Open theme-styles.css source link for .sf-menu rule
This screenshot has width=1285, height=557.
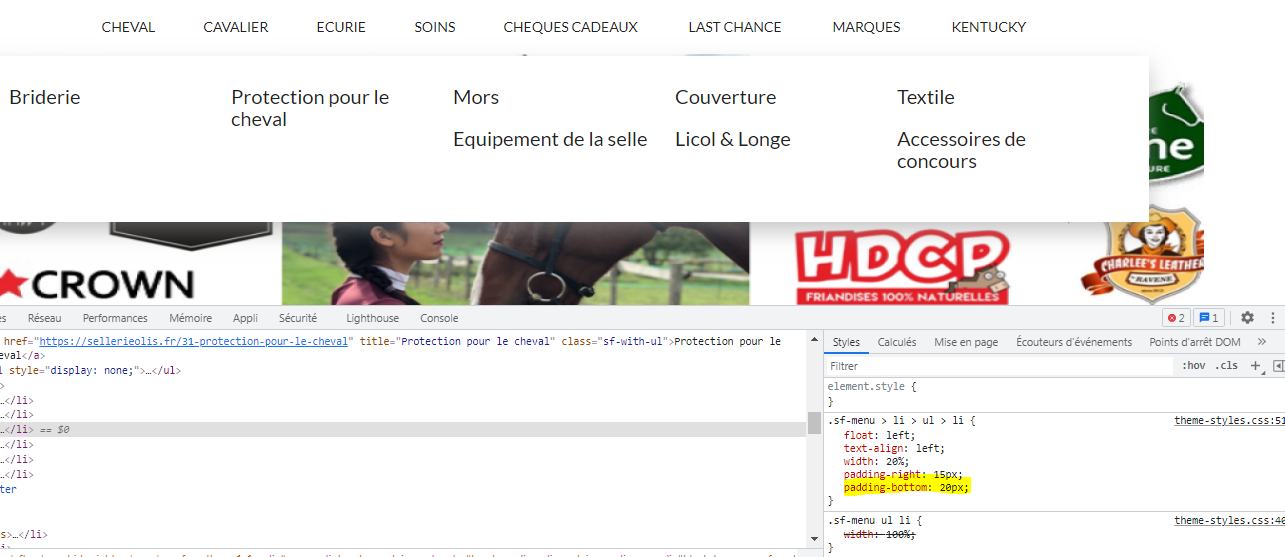[x=1229, y=421]
